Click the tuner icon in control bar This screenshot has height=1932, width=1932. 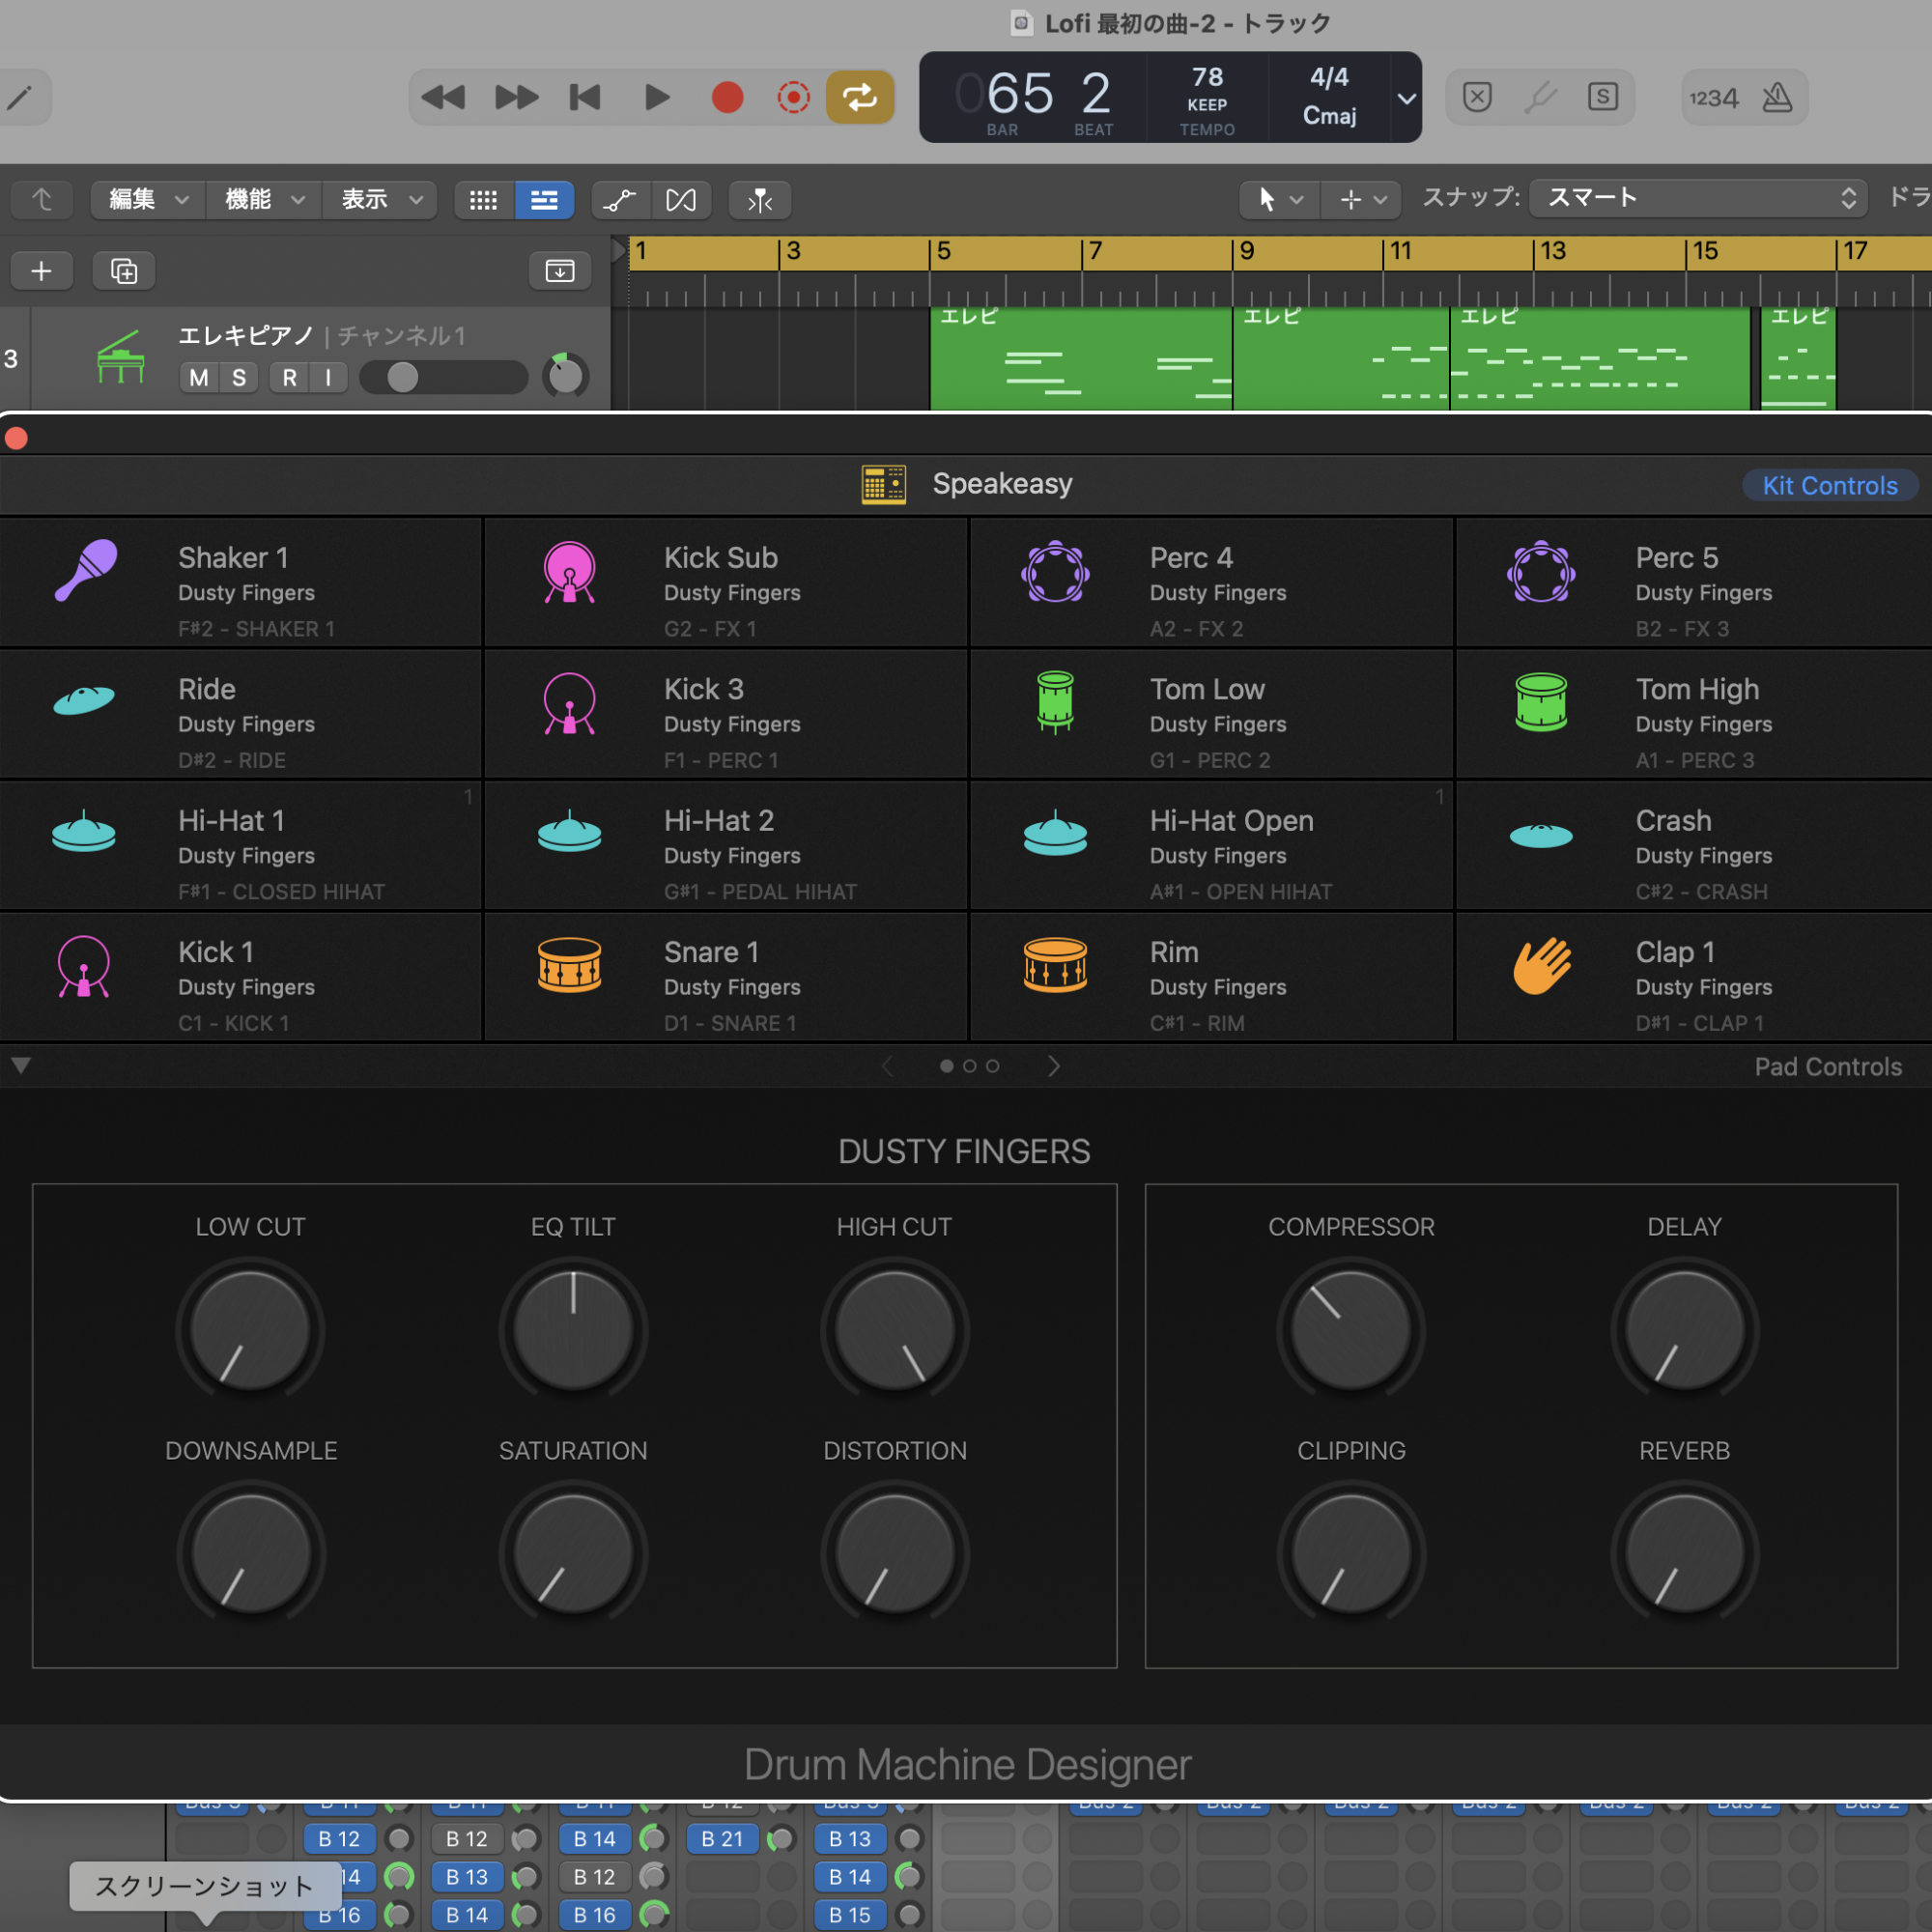click(x=1541, y=97)
